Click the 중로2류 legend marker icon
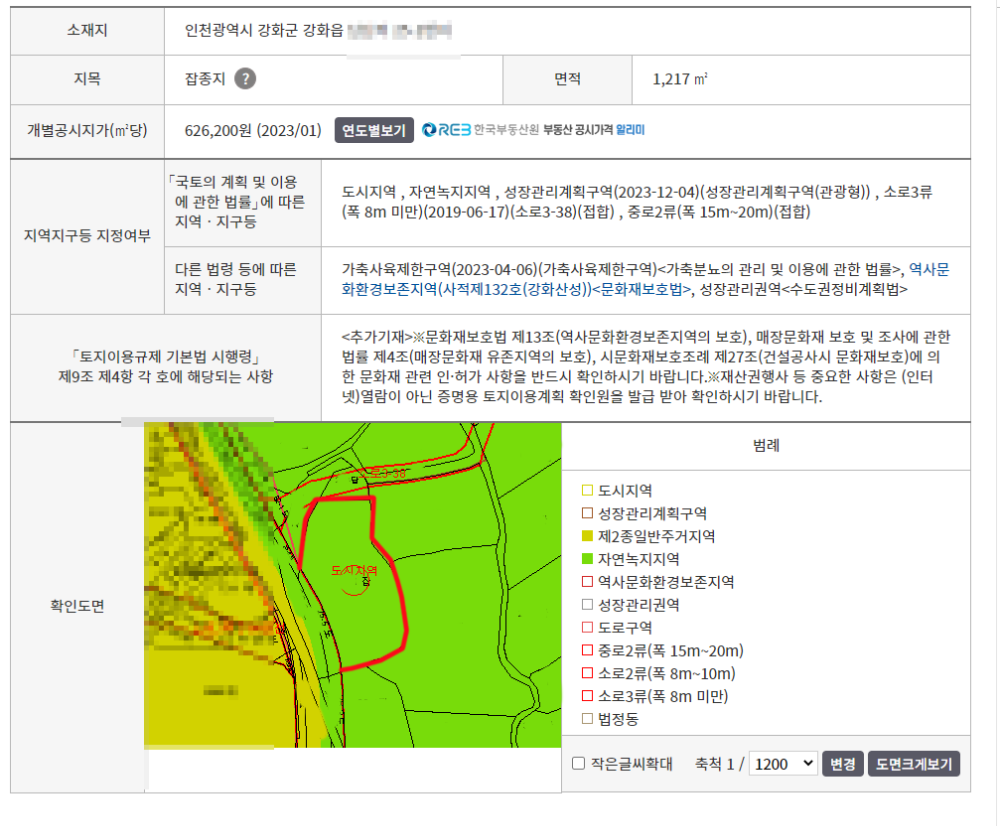 587,651
